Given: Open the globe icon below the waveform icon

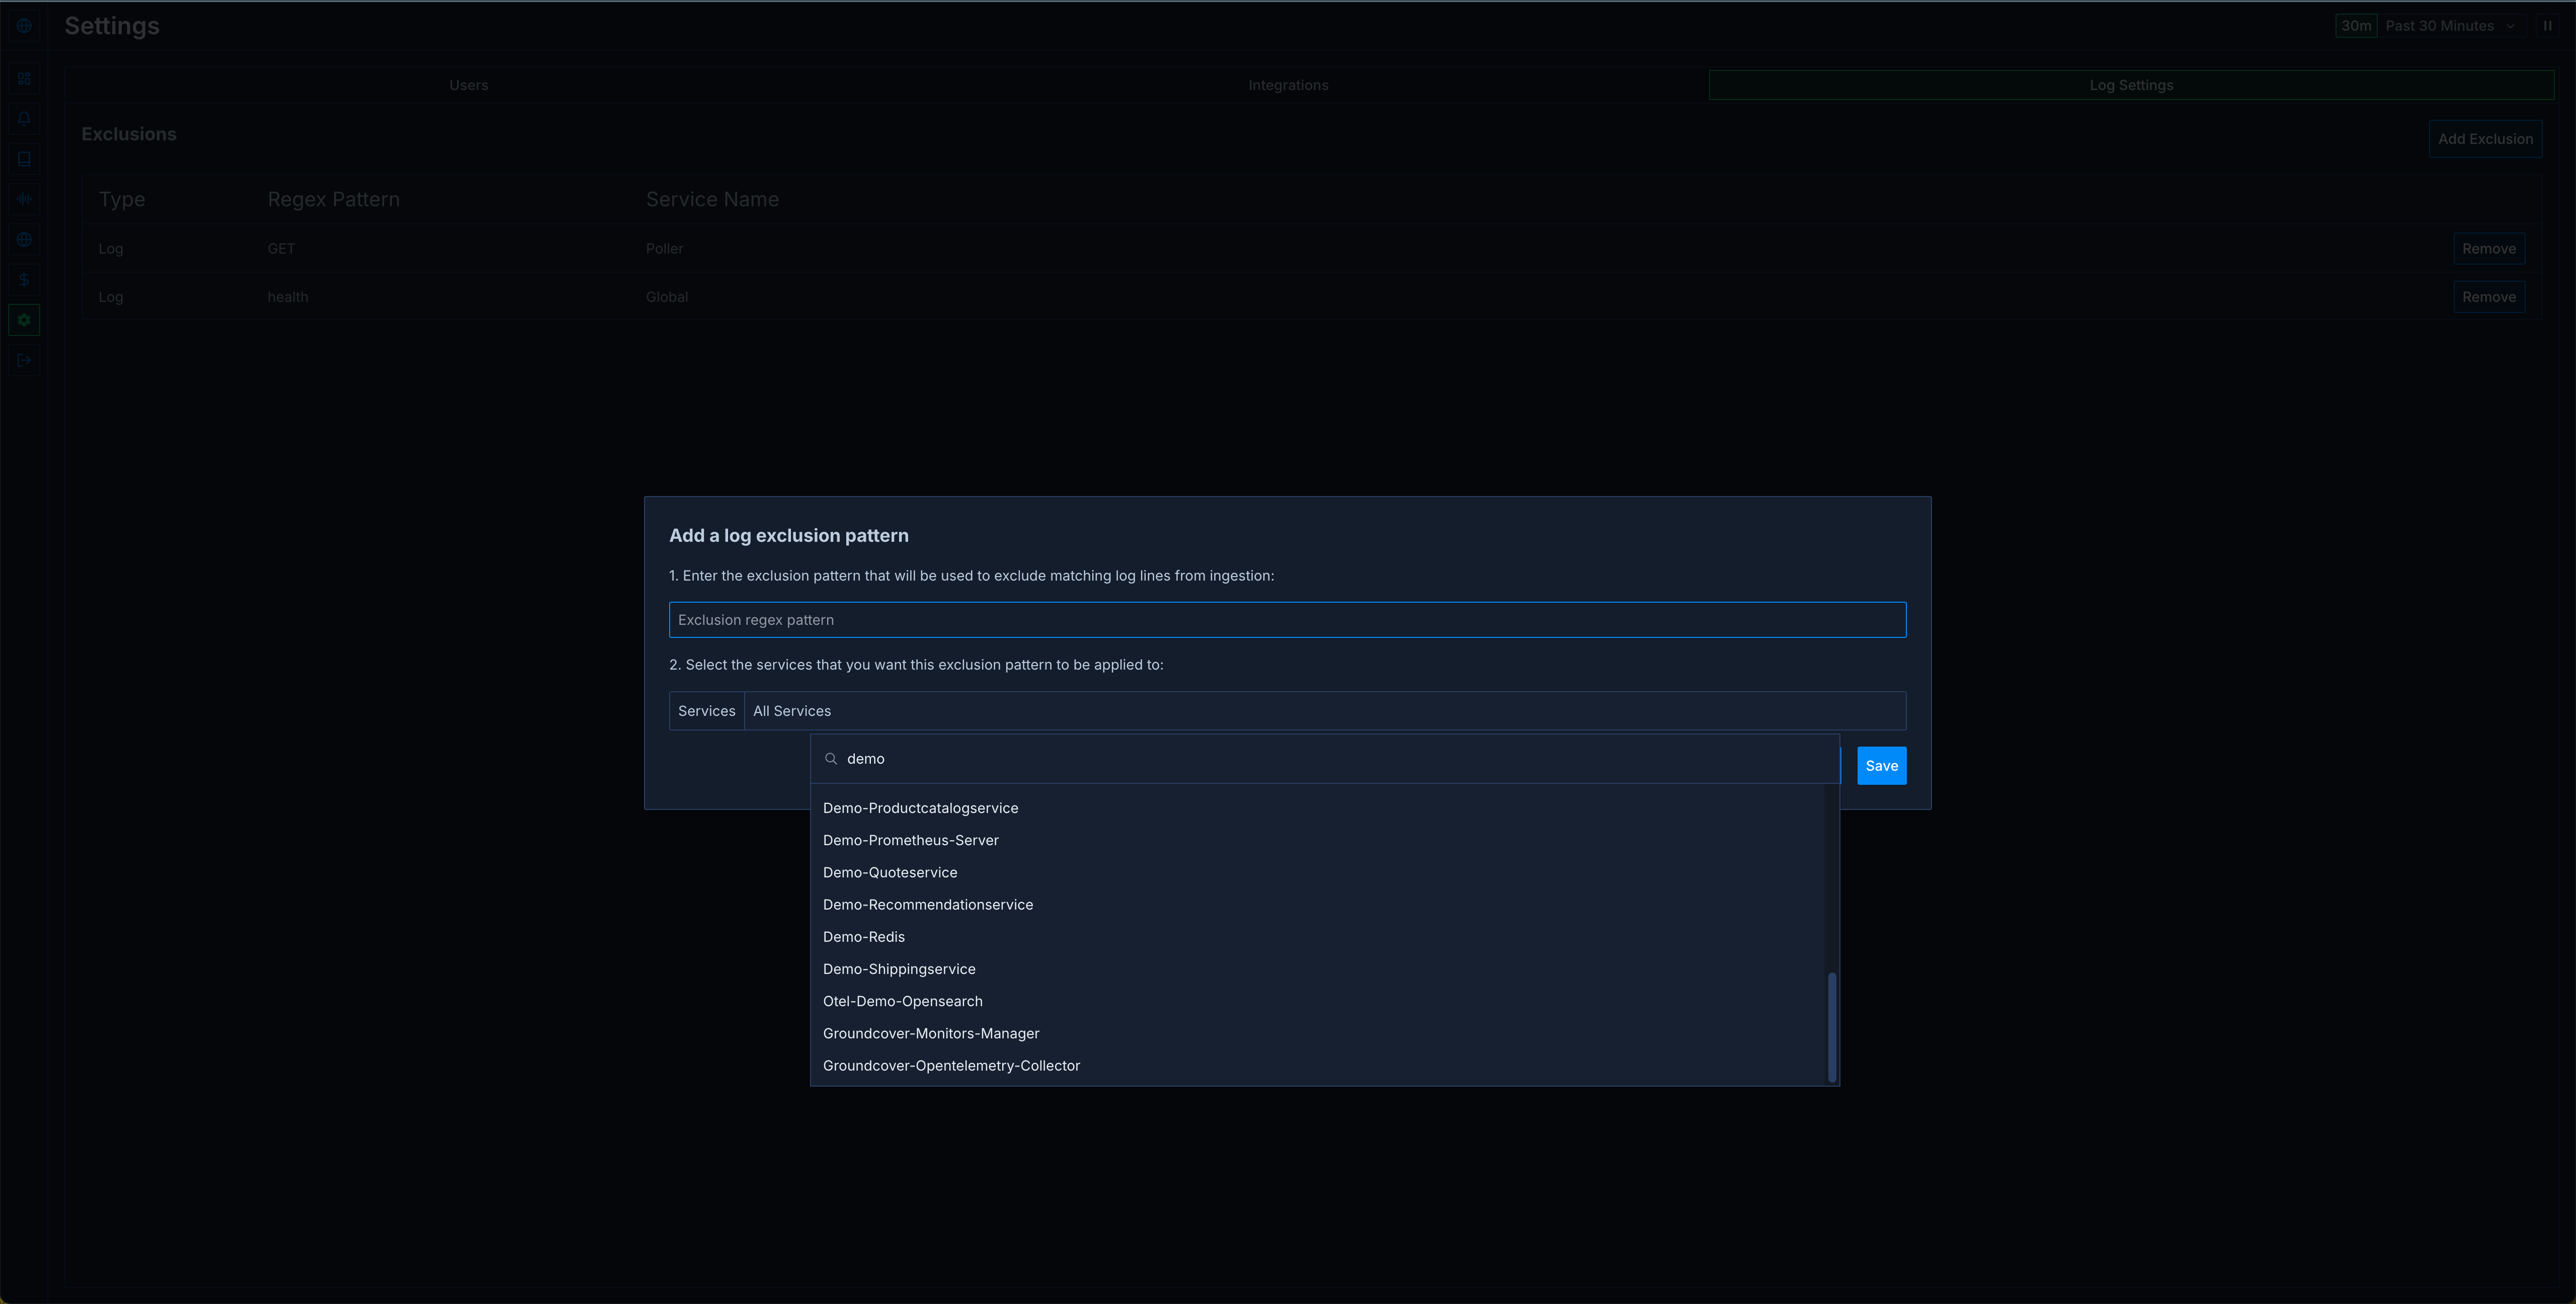Looking at the screenshot, I should tap(24, 239).
